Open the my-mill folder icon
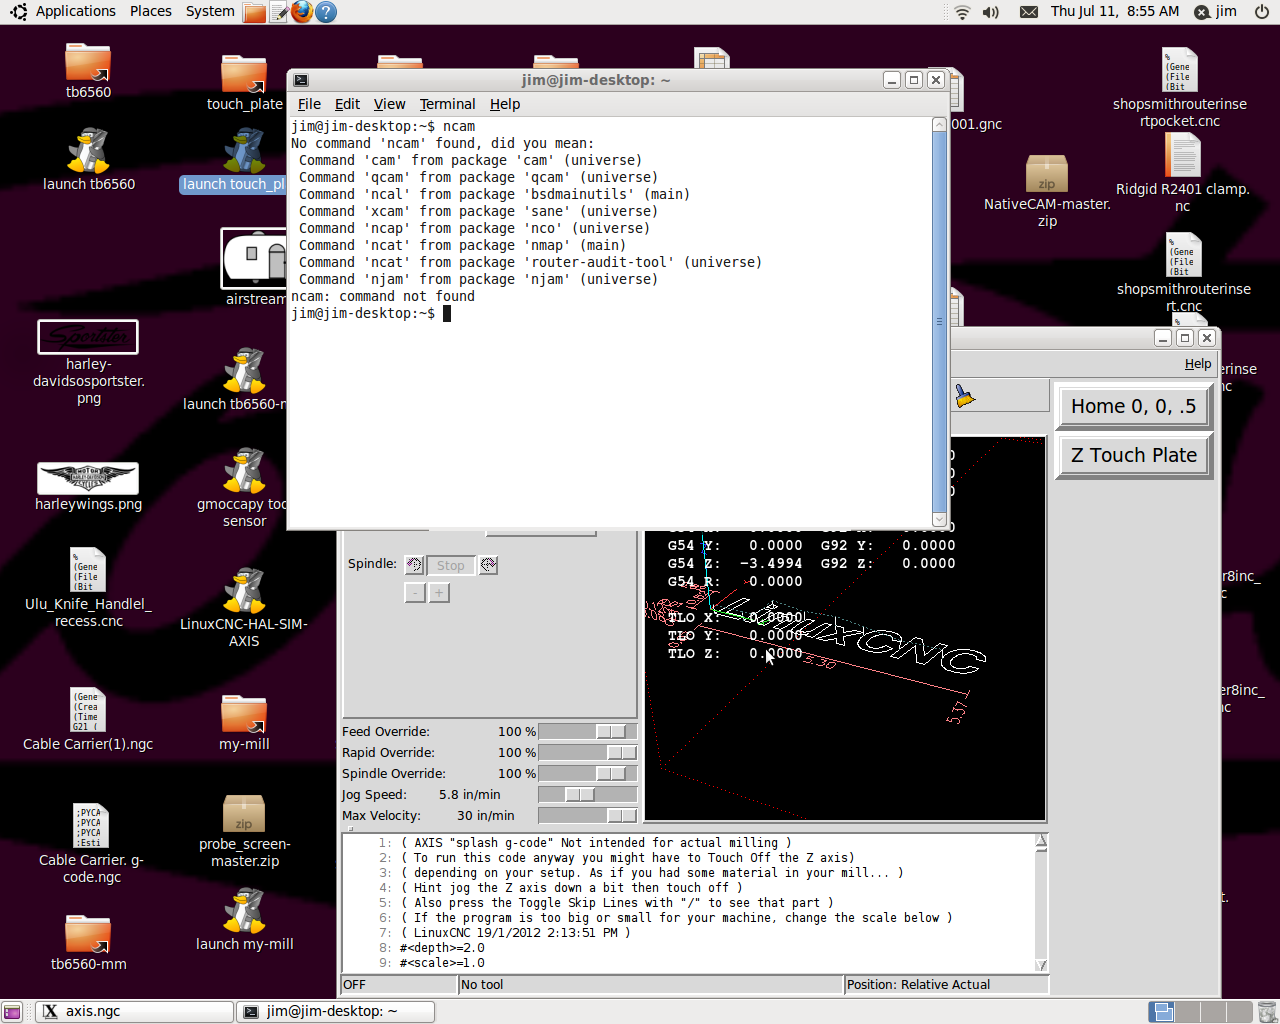This screenshot has width=1280, height=1024. click(x=244, y=714)
